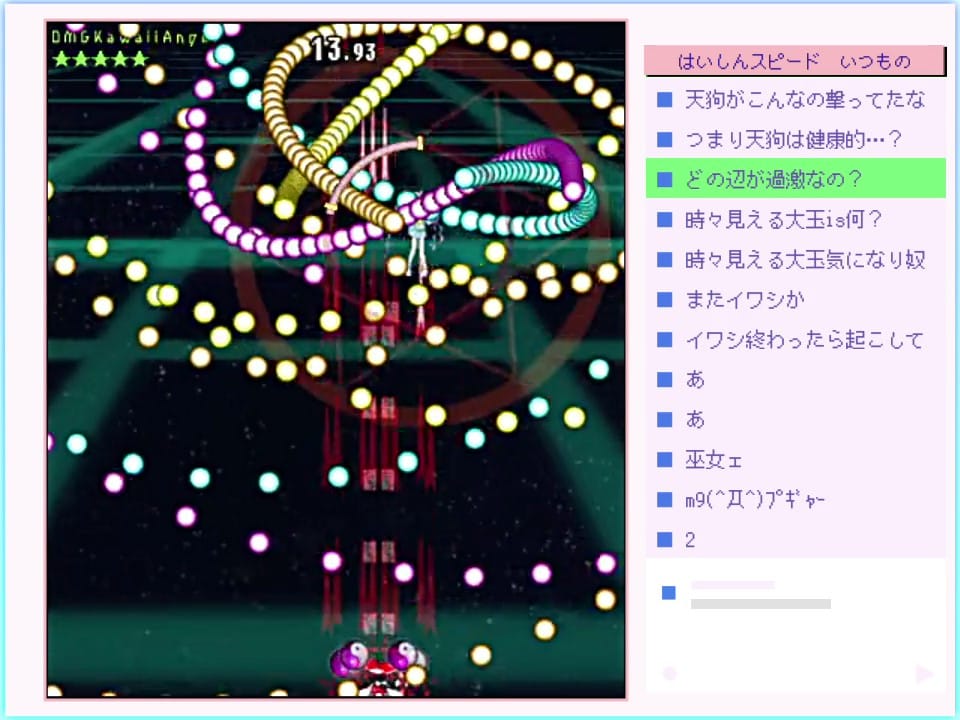Click the blue square next to 巫女ェ
This screenshot has width=960, height=720.
664,460
